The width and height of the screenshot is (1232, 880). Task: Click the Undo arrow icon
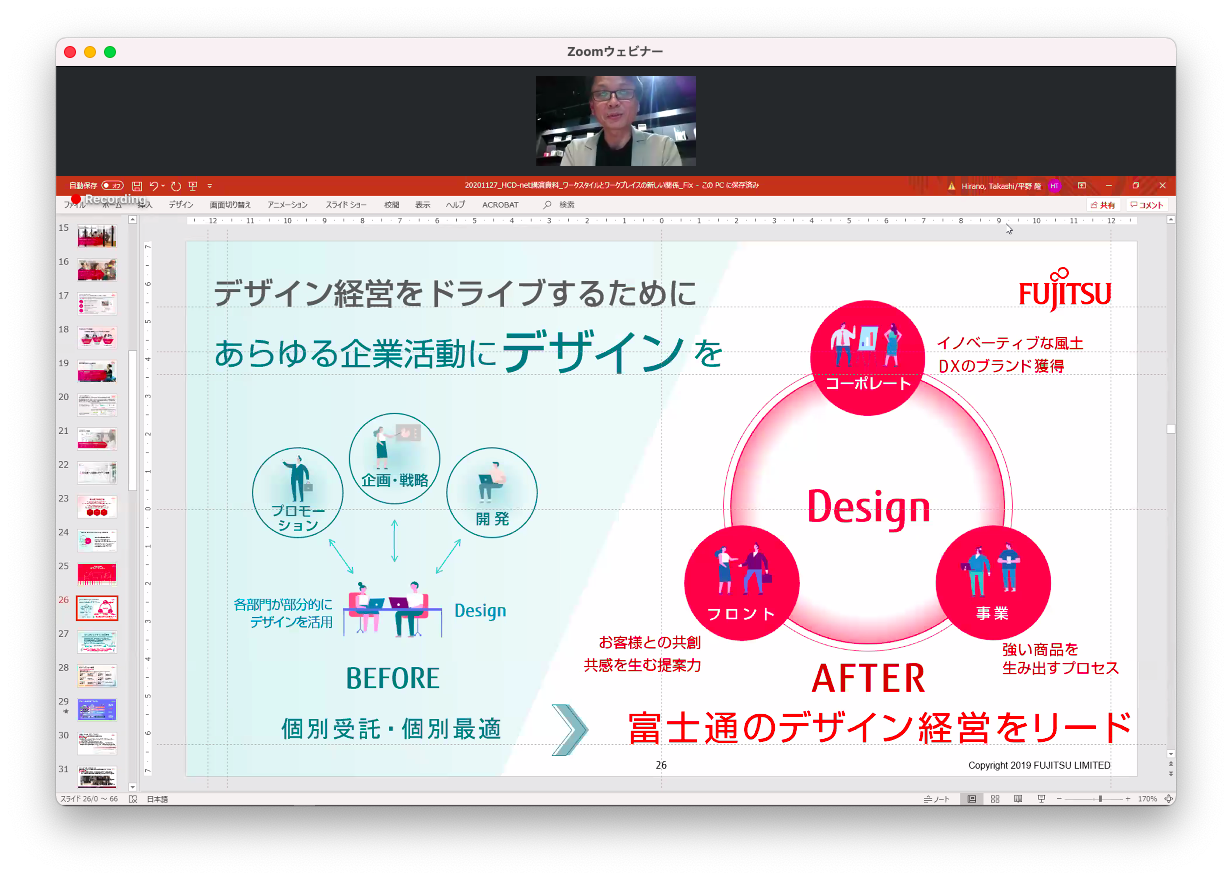click(x=153, y=186)
